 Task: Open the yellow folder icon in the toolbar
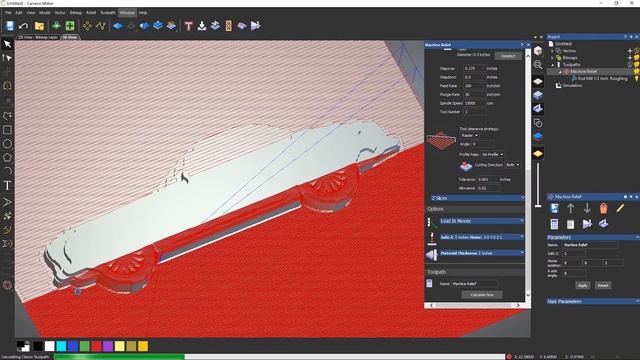coord(40,26)
